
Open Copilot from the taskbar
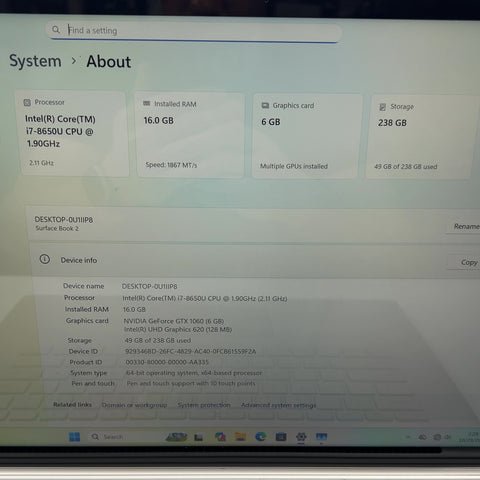220,437
